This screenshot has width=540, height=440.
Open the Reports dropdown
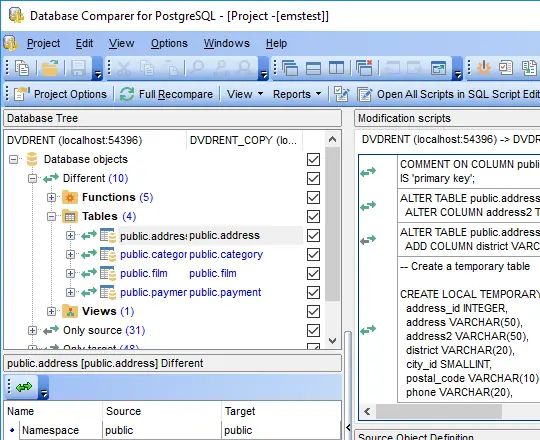tap(297, 94)
